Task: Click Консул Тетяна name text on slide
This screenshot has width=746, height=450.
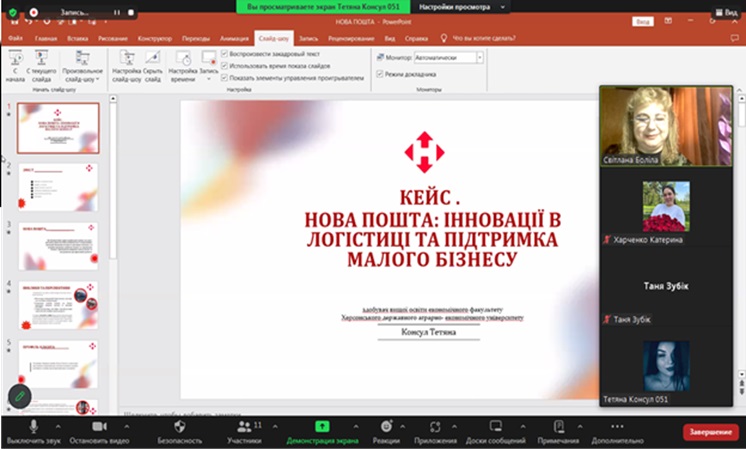Action: (x=429, y=332)
